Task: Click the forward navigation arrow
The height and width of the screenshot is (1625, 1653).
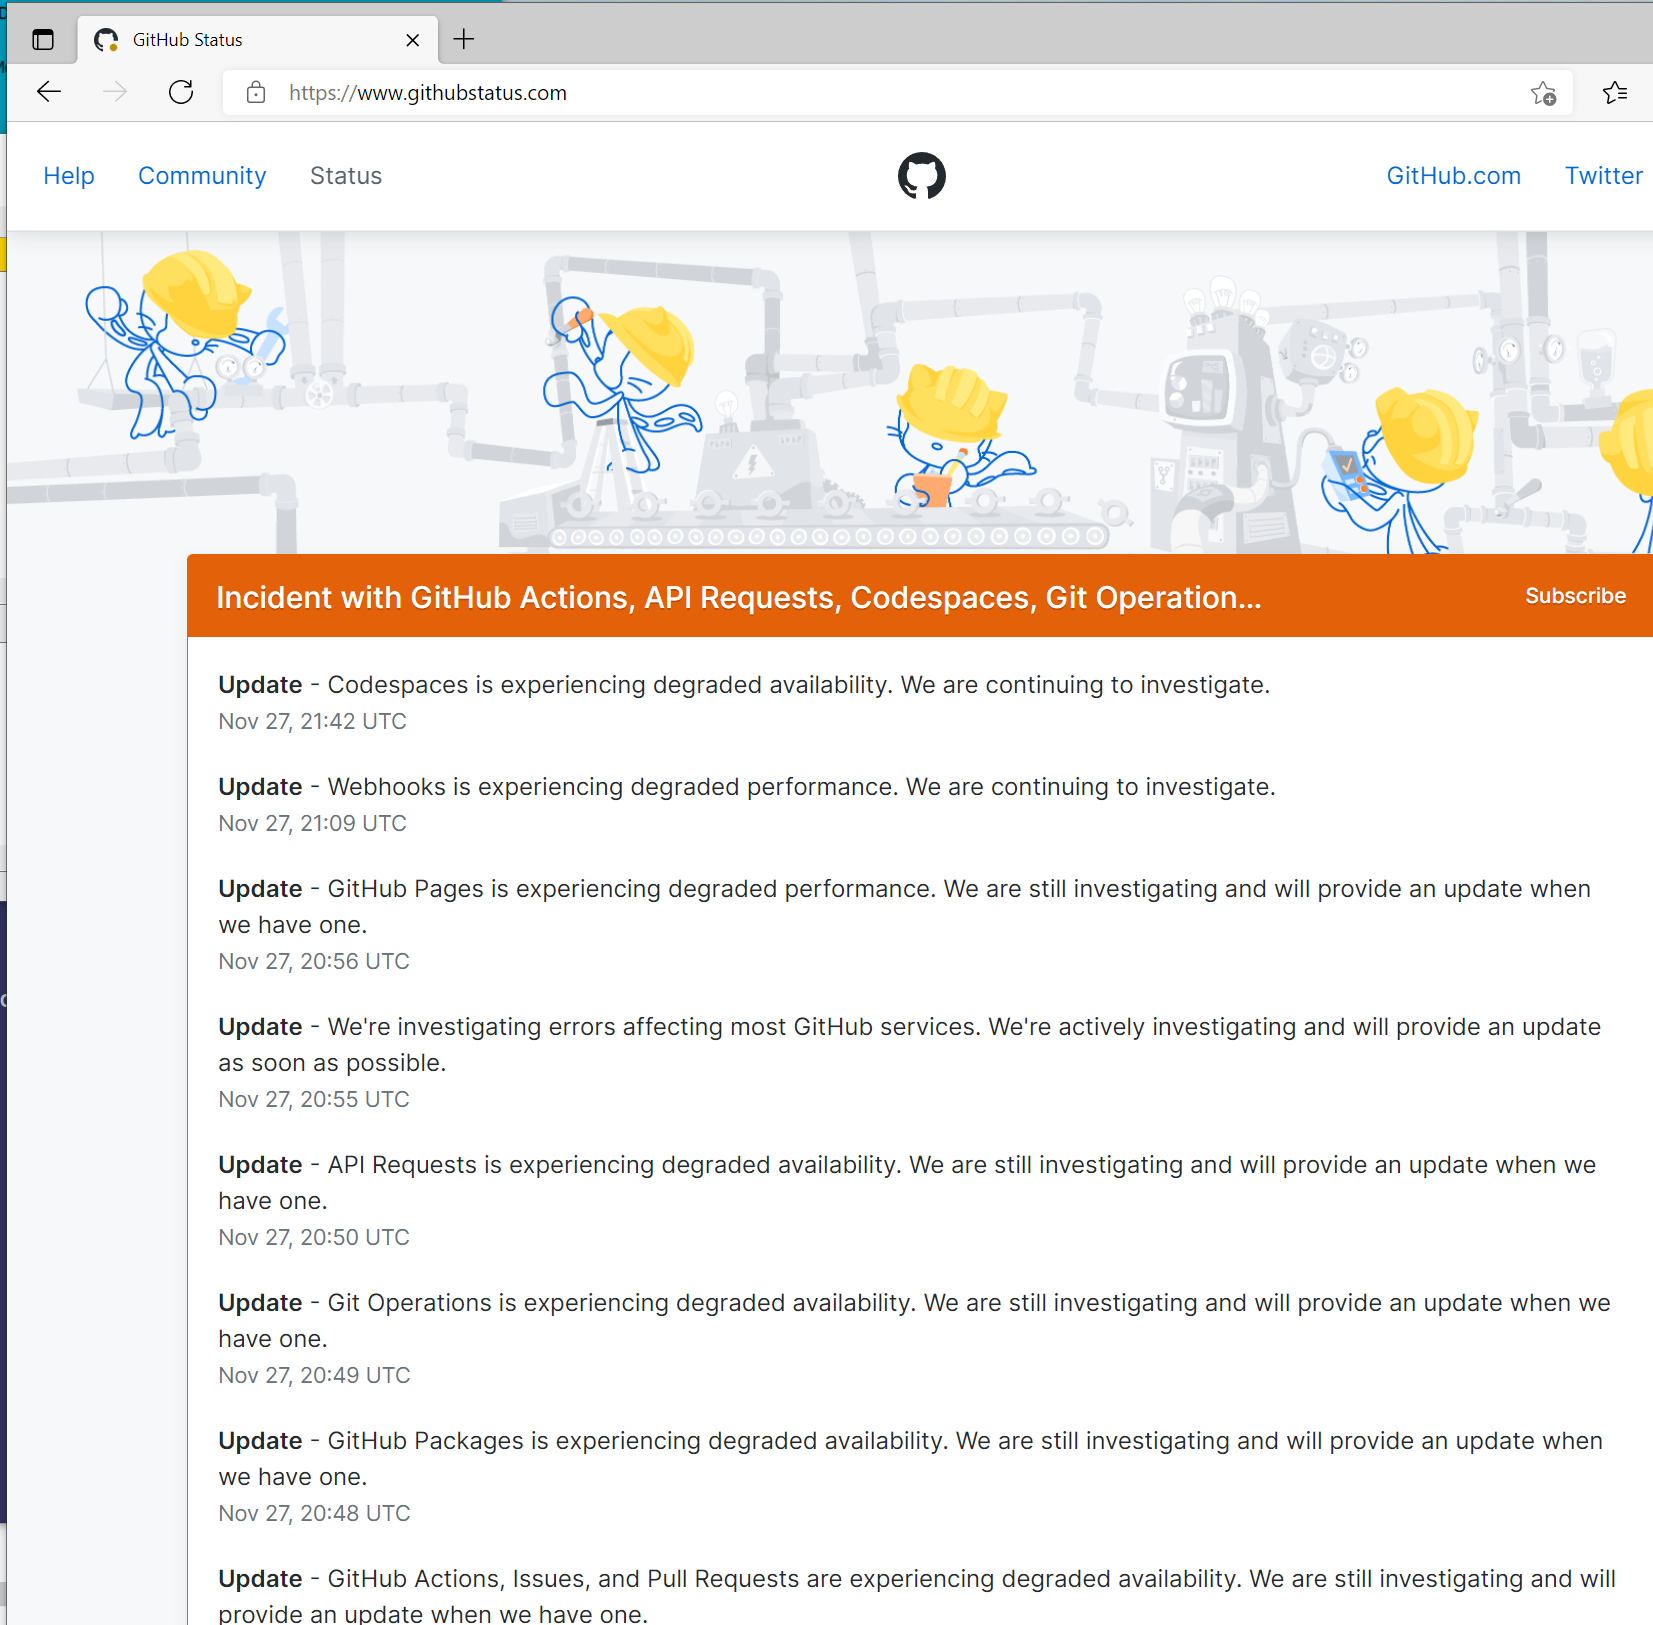Action: click(115, 93)
